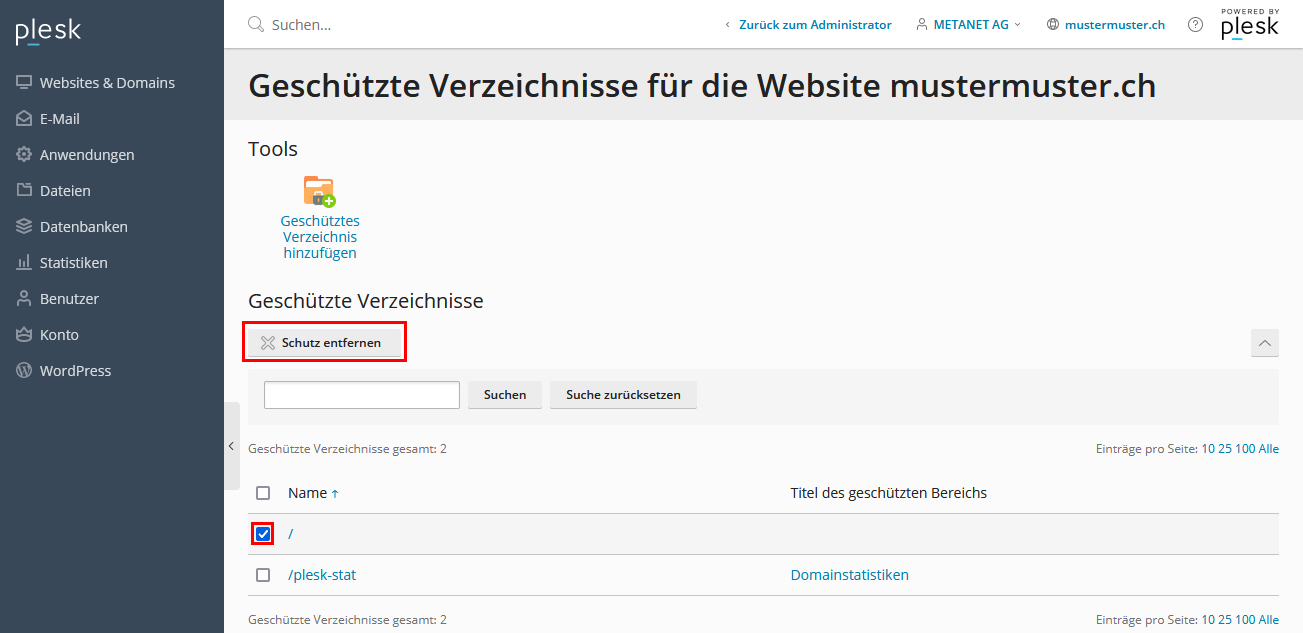Collapse the search panel with the chevron button
Viewport: 1303px width, 633px height.
[x=1265, y=343]
